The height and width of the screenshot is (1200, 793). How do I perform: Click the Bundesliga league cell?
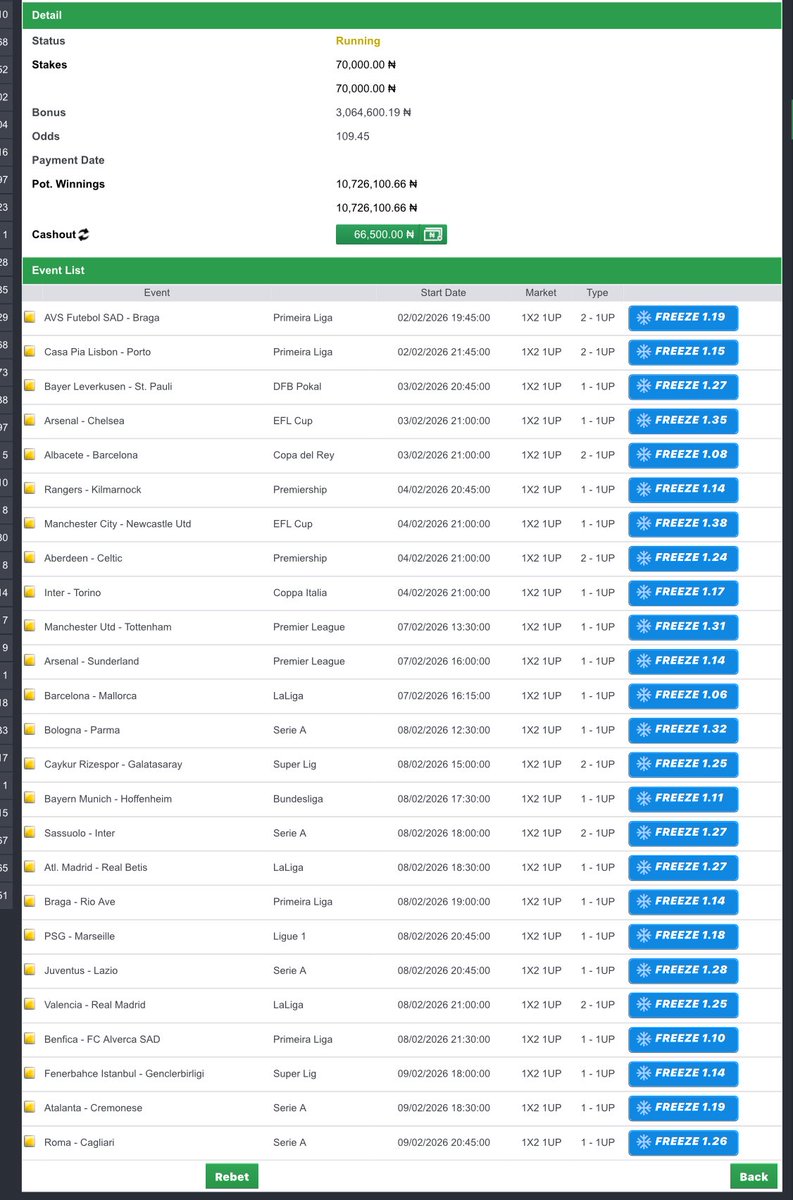point(300,799)
